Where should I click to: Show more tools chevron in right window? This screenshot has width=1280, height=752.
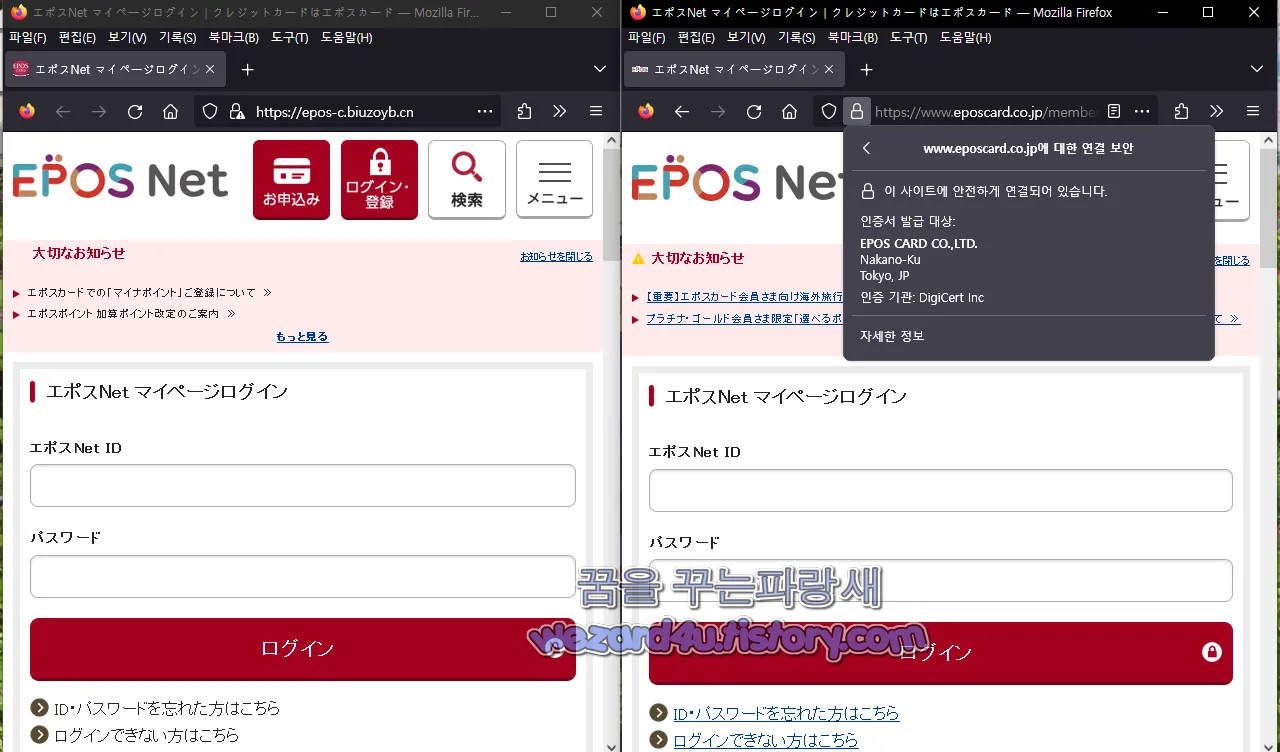pyautogui.click(x=1216, y=112)
